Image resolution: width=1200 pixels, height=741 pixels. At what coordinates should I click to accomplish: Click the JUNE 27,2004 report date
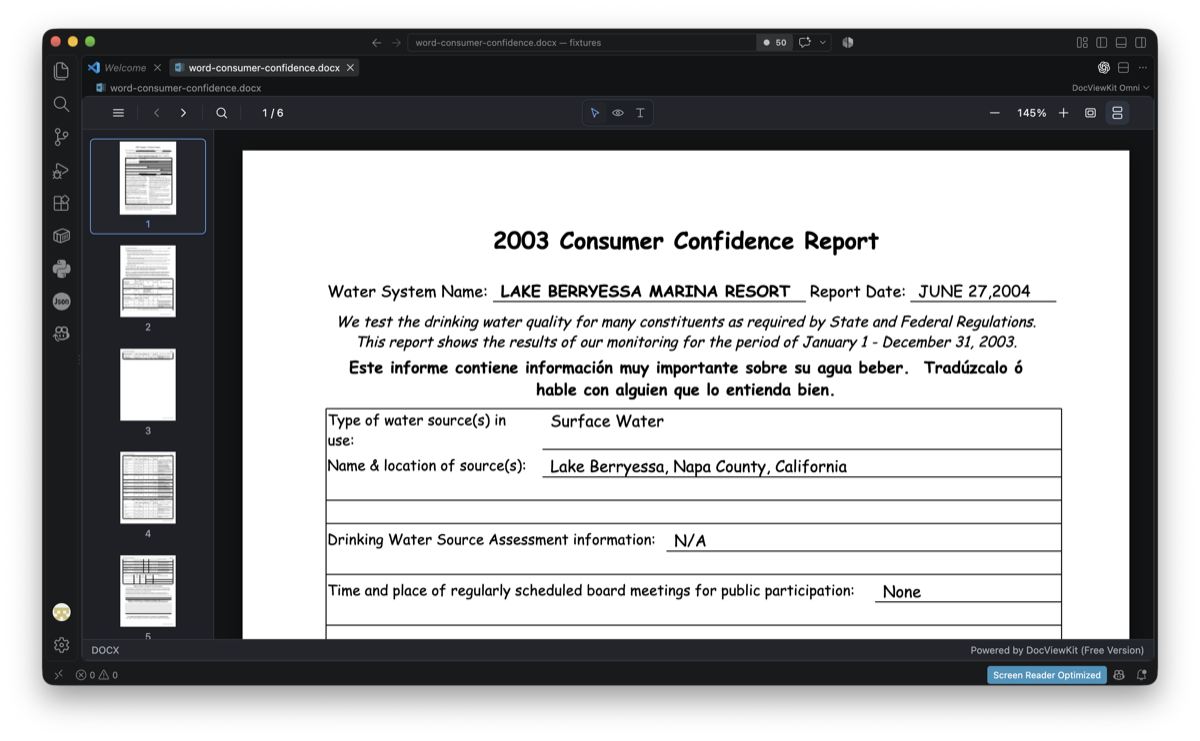(974, 291)
